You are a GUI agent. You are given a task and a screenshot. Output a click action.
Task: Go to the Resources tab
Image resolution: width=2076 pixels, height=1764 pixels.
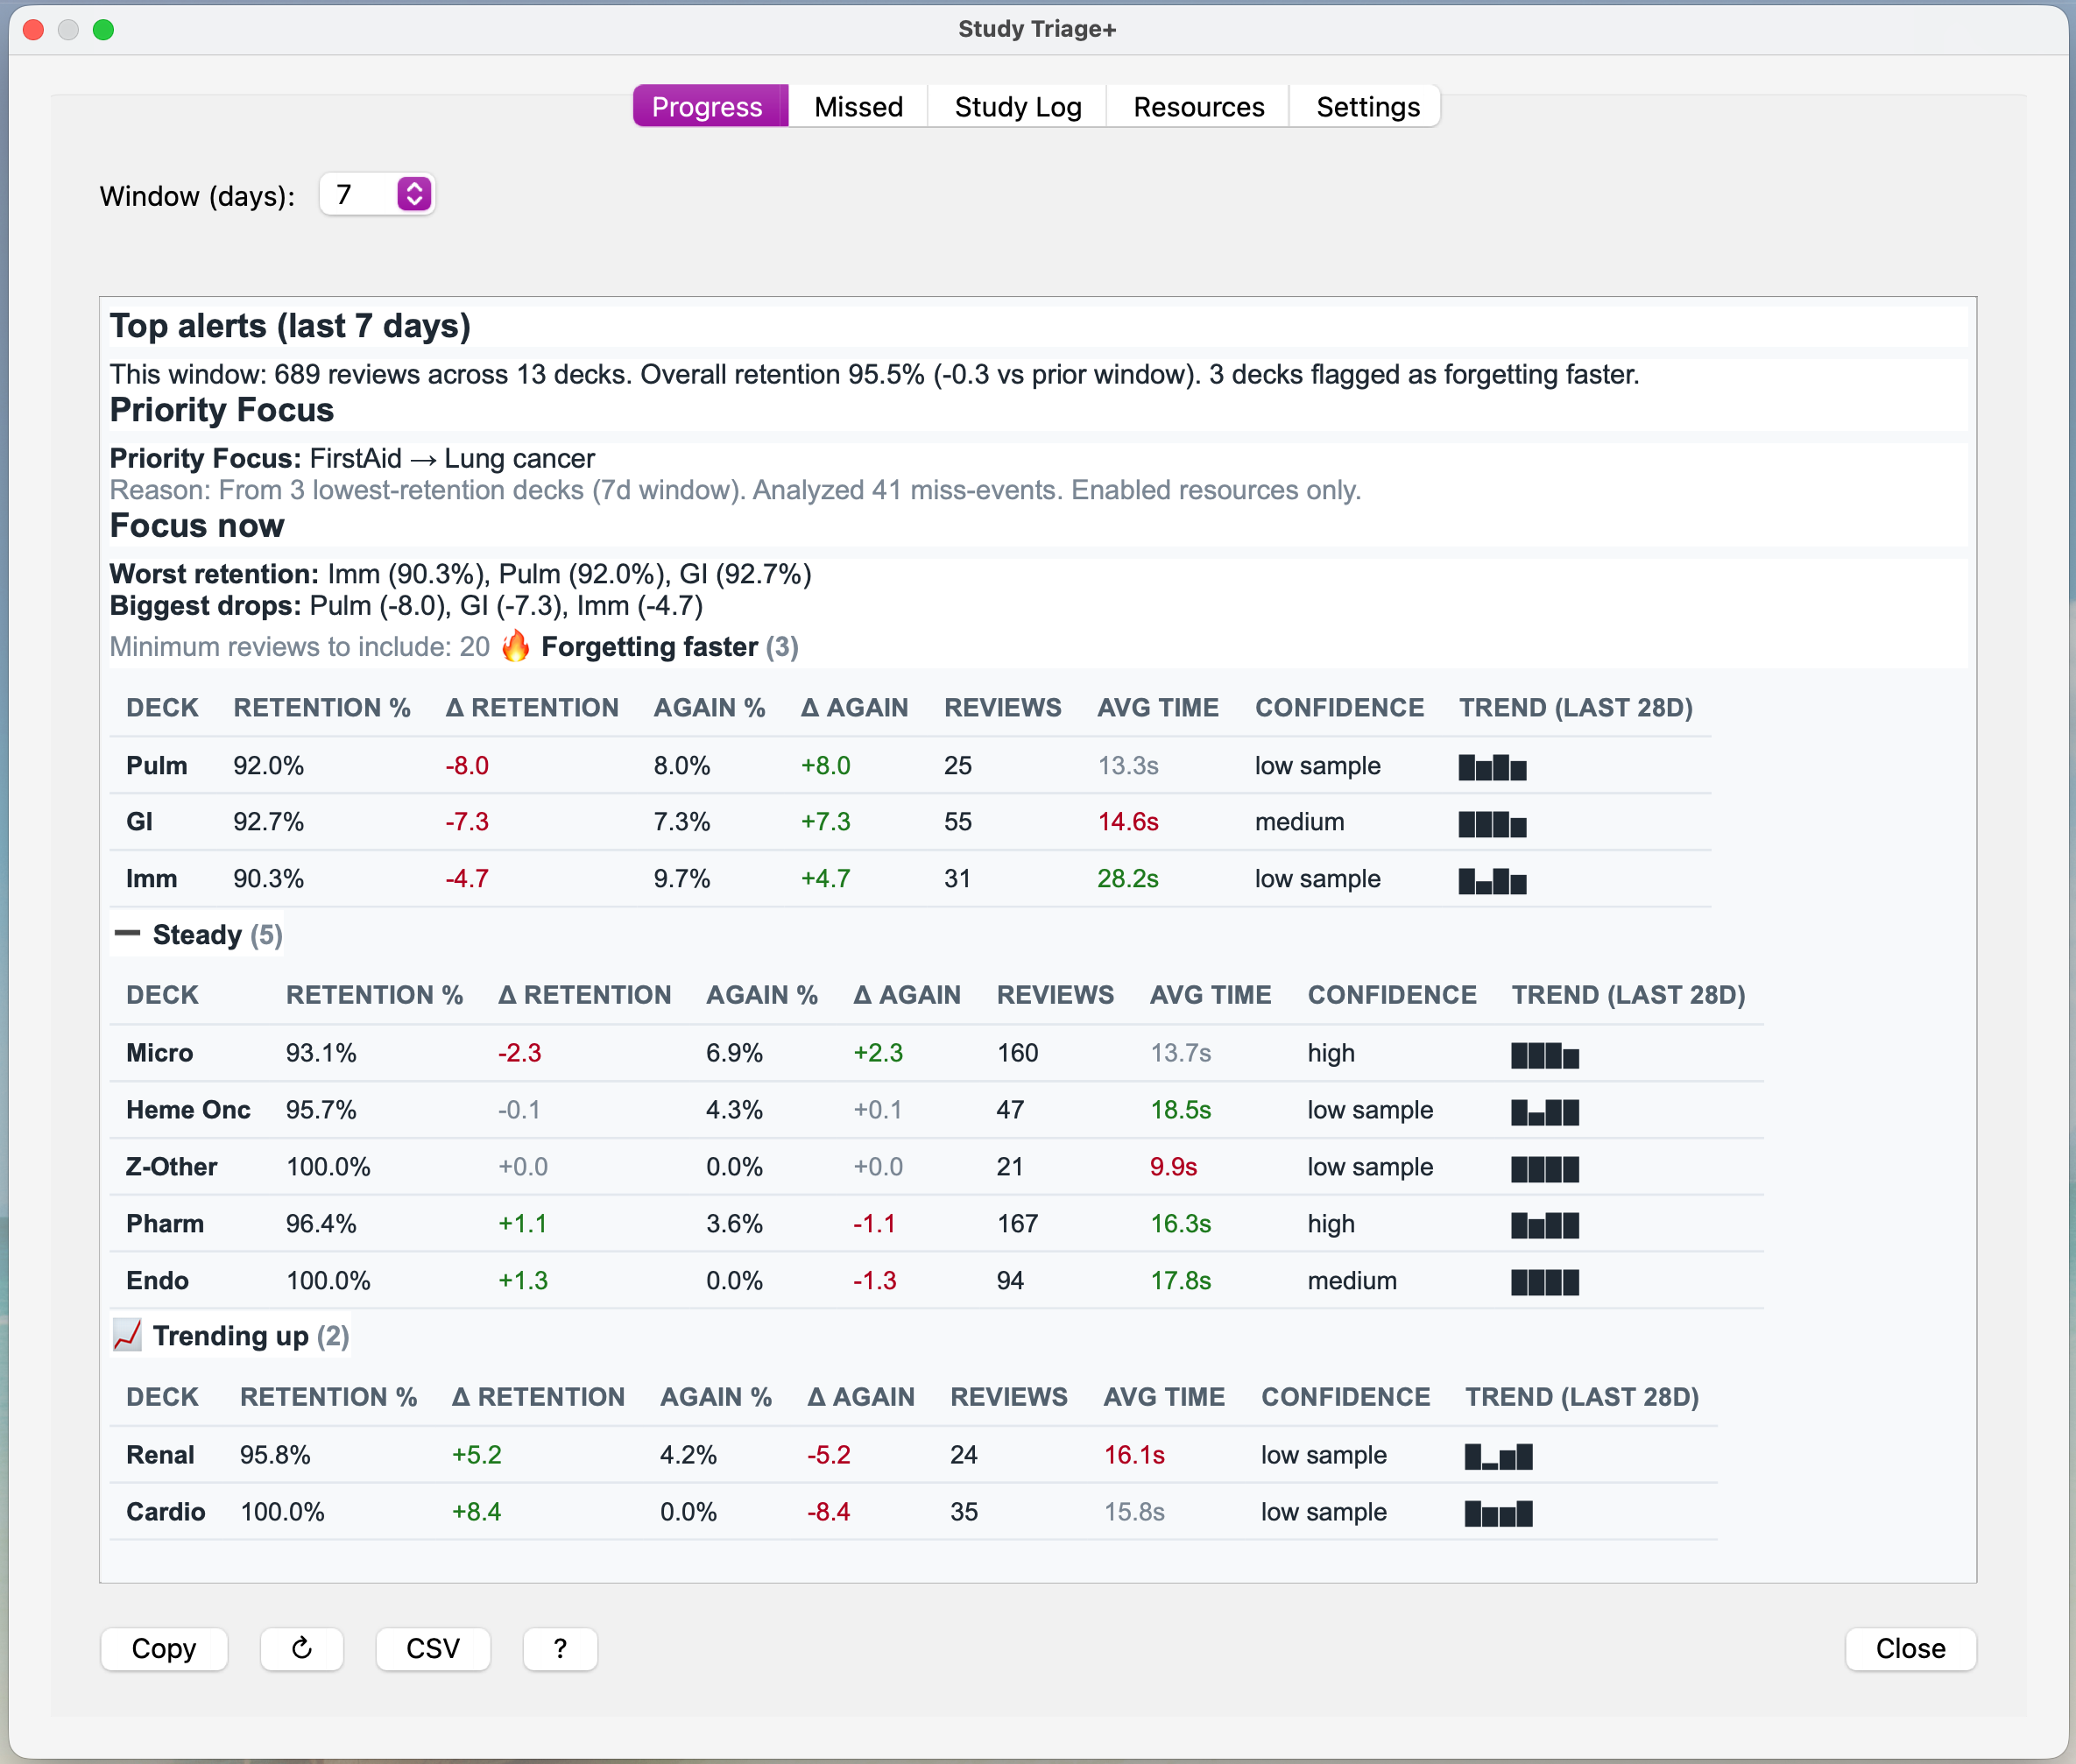1198,106
